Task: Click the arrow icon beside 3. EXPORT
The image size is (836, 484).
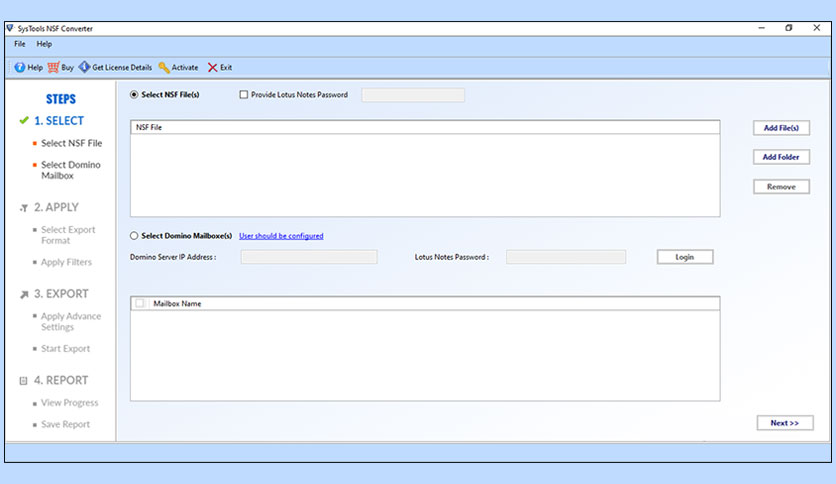Action: [24, 294]
